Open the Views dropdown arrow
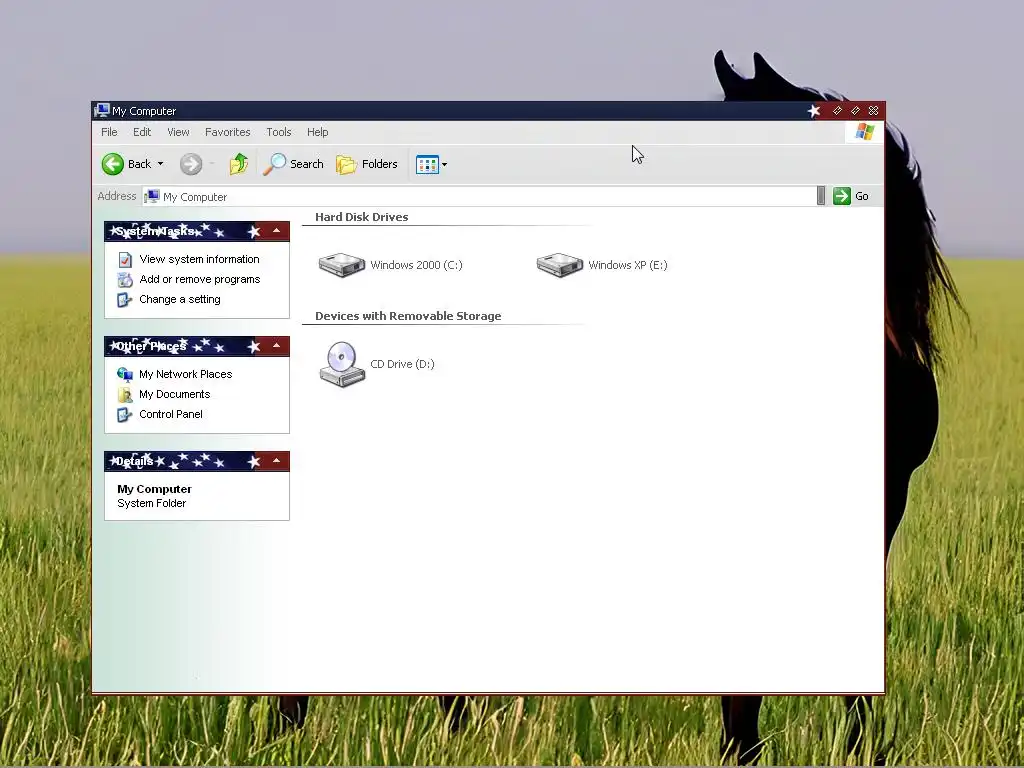 point(445,165)
